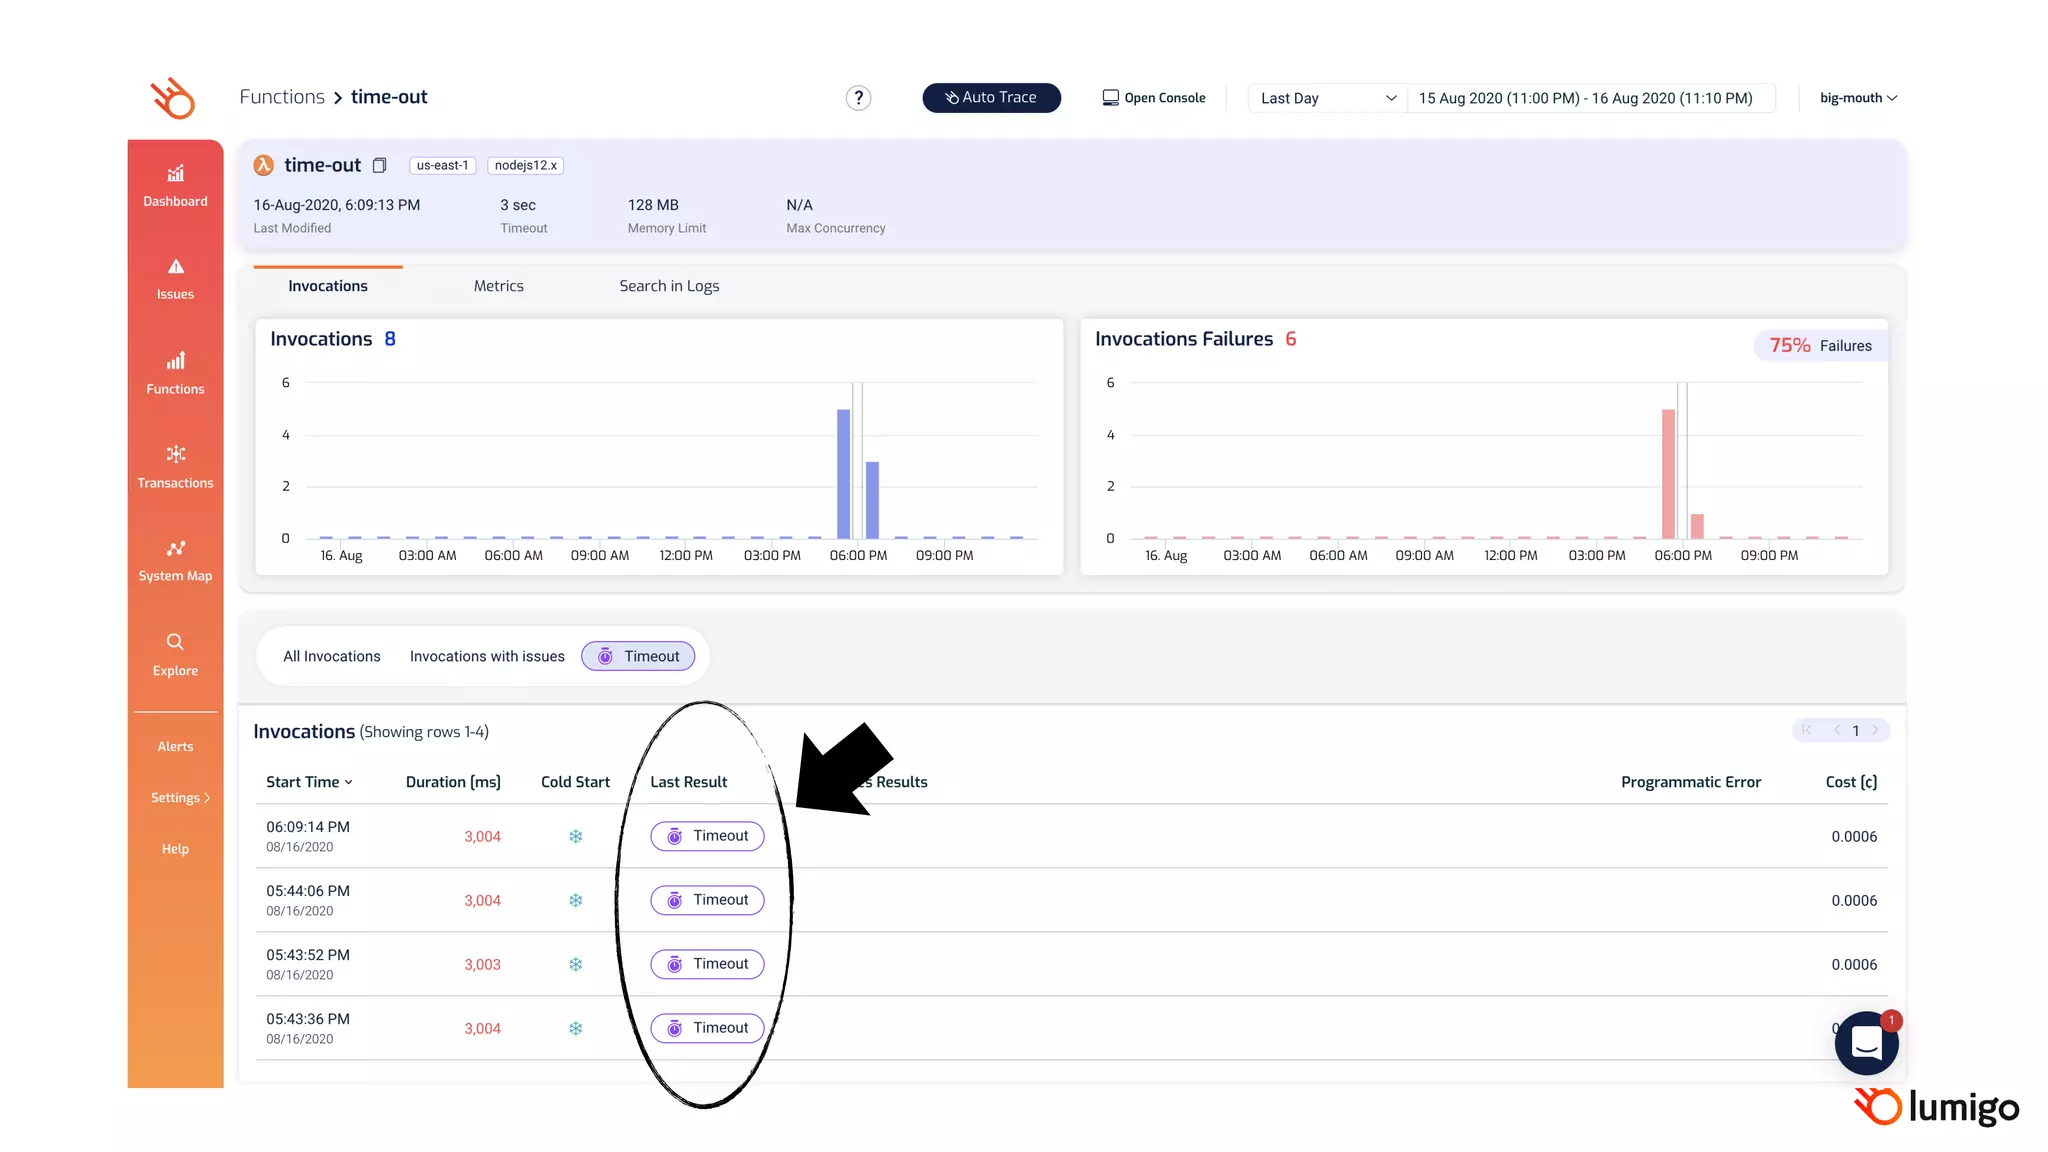This screenshot has height=1152, width=2048.
Task: Open the chat messenger bubble
Action: pyautogui.click(x=1866, y=1043)
